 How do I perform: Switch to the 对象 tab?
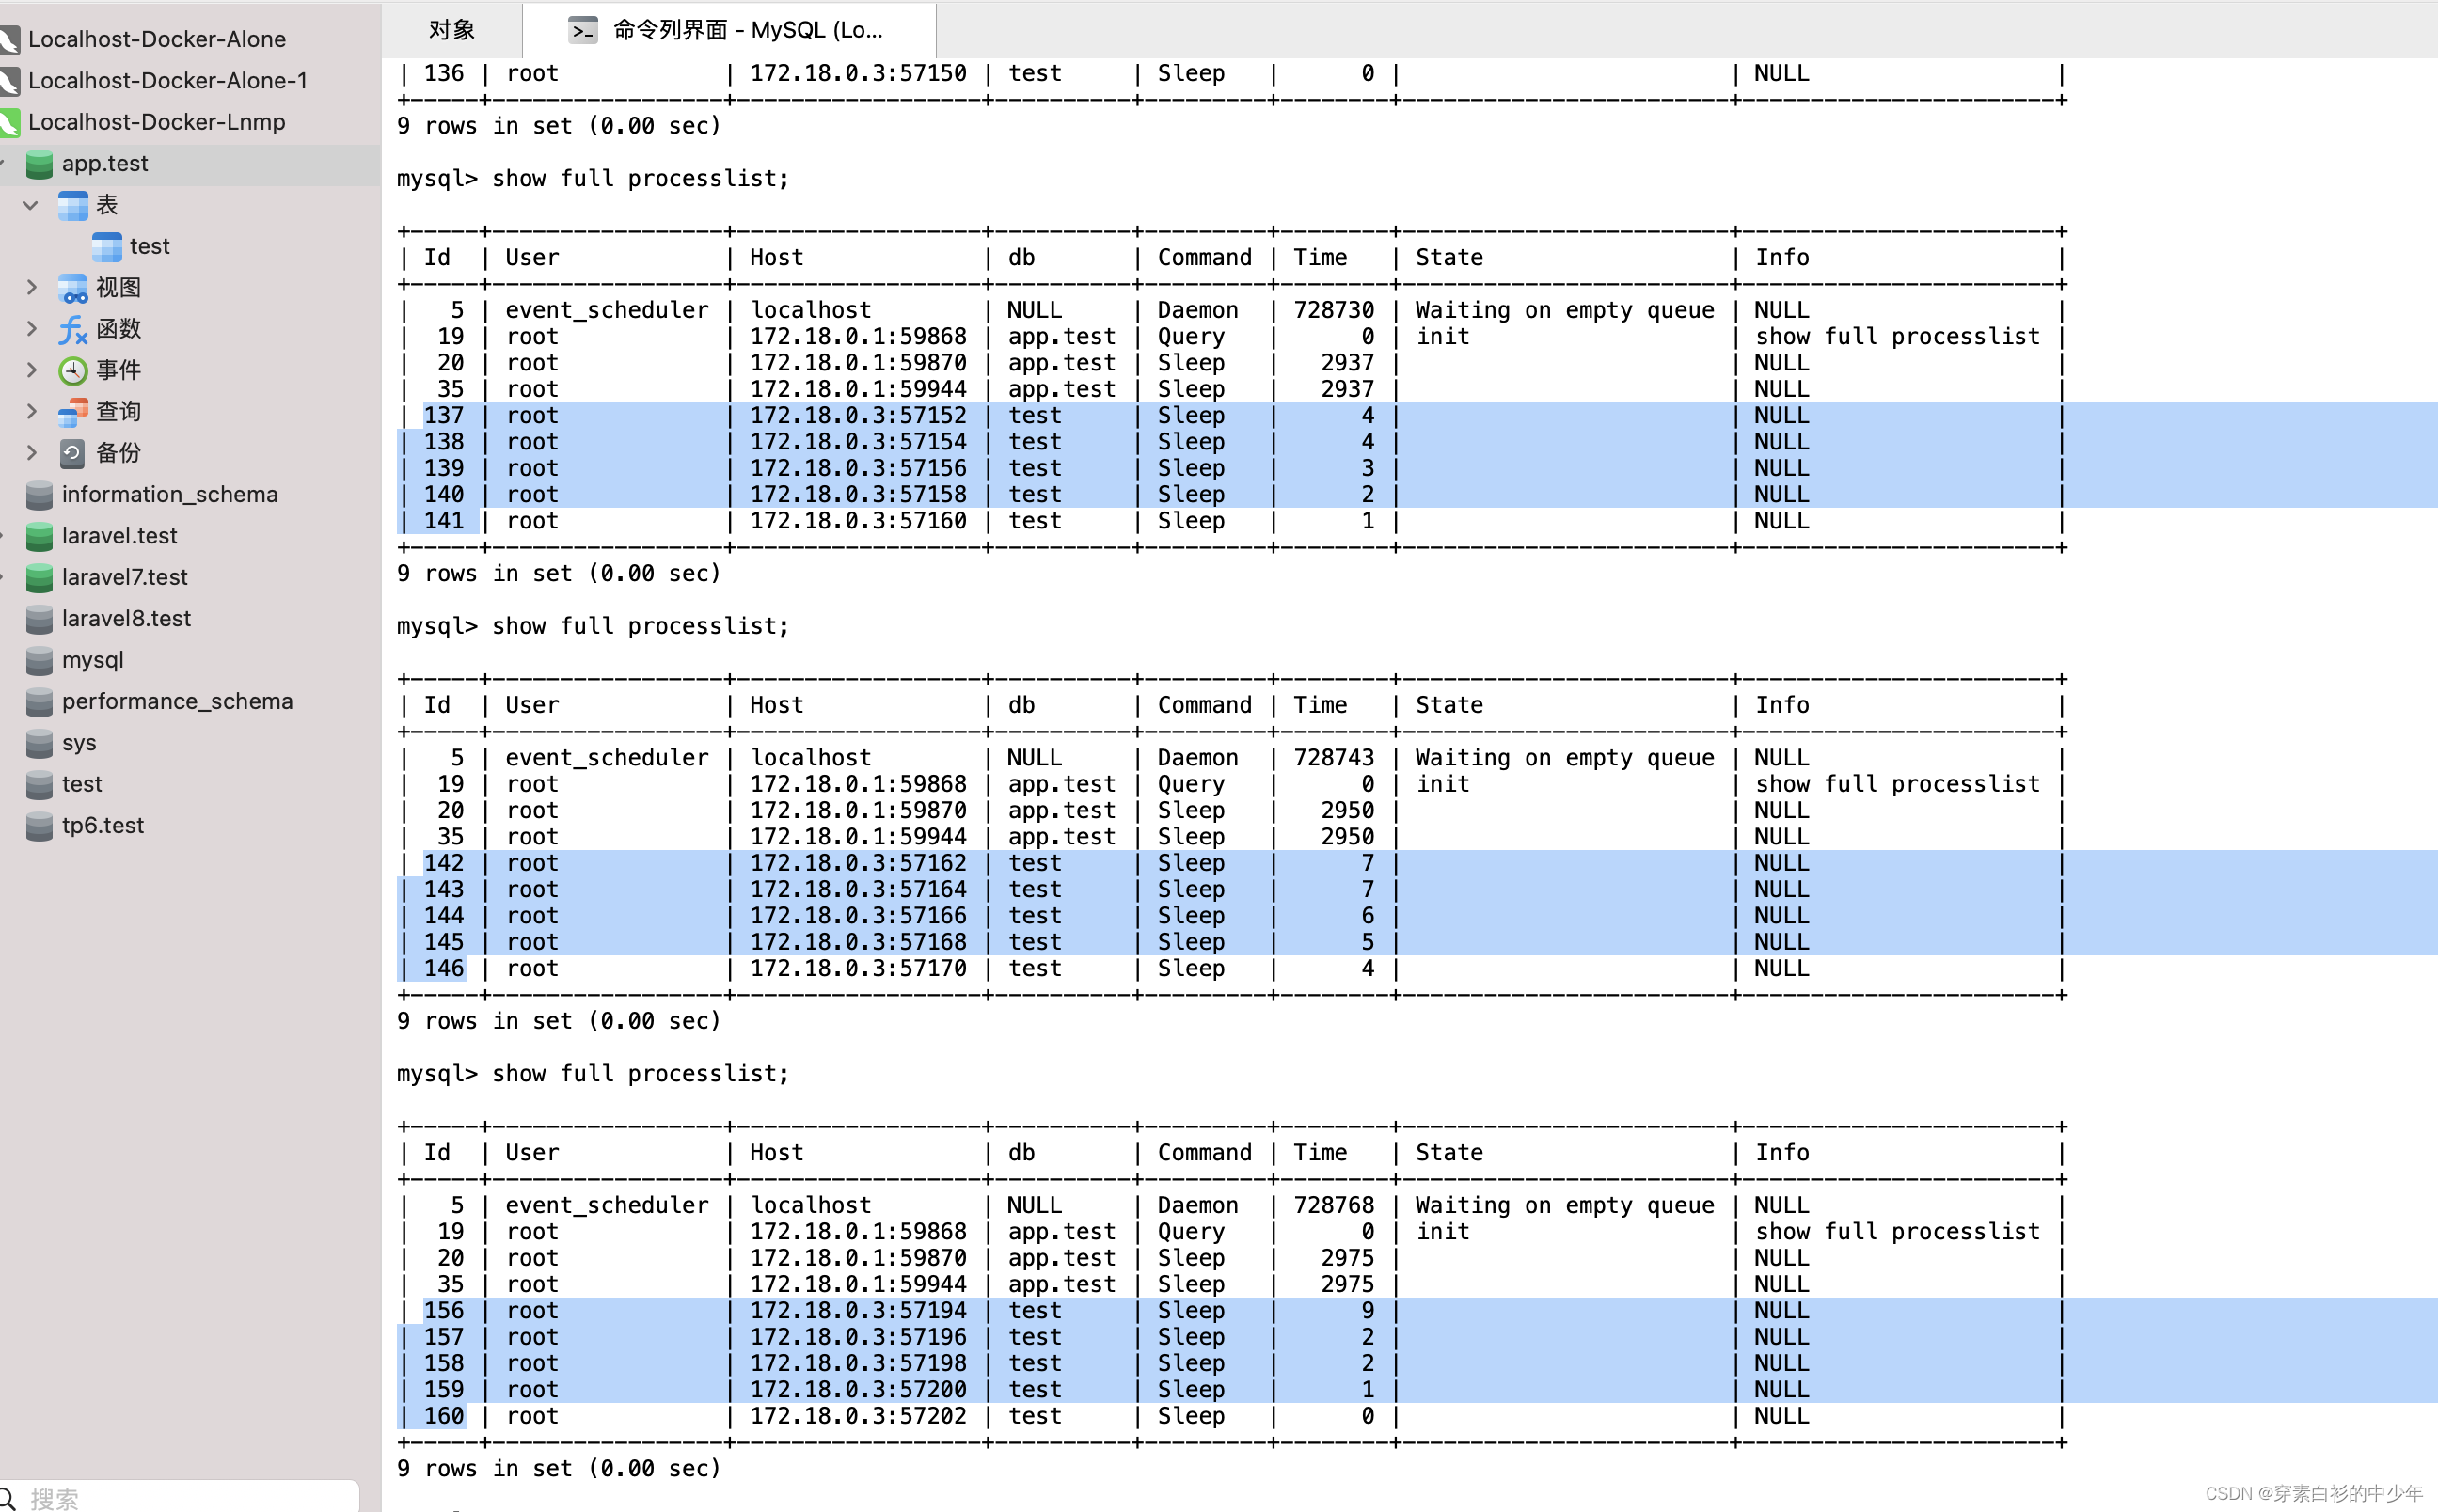[x=452, y=30]
